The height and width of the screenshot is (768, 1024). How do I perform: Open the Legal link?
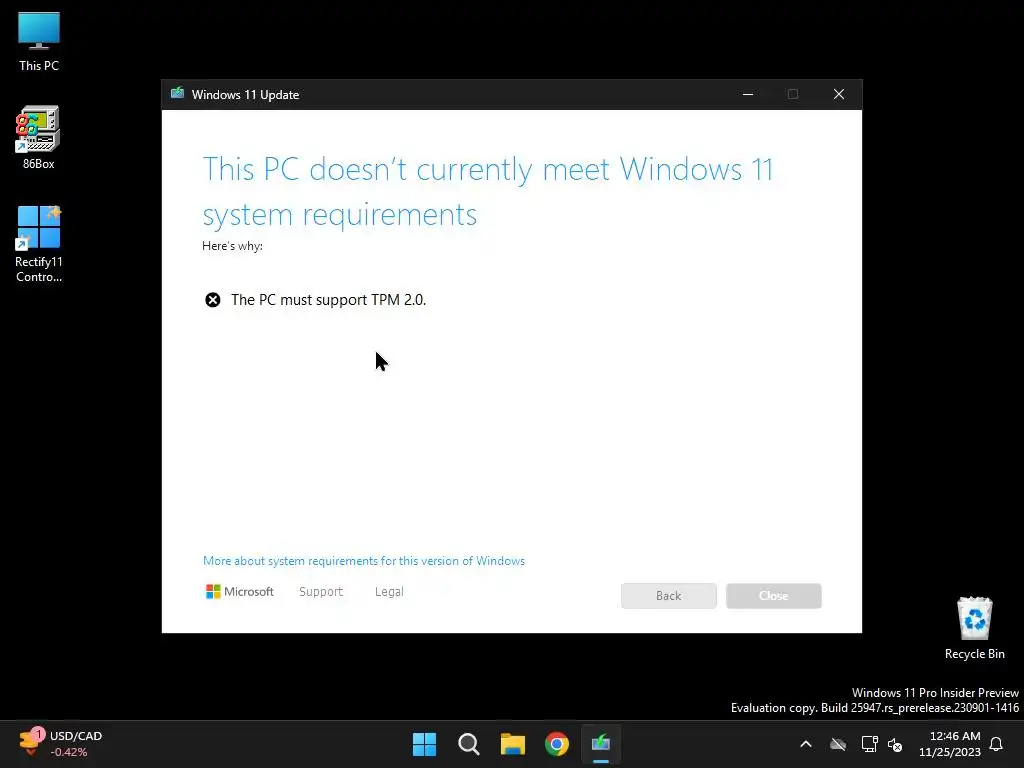(389, 592)
